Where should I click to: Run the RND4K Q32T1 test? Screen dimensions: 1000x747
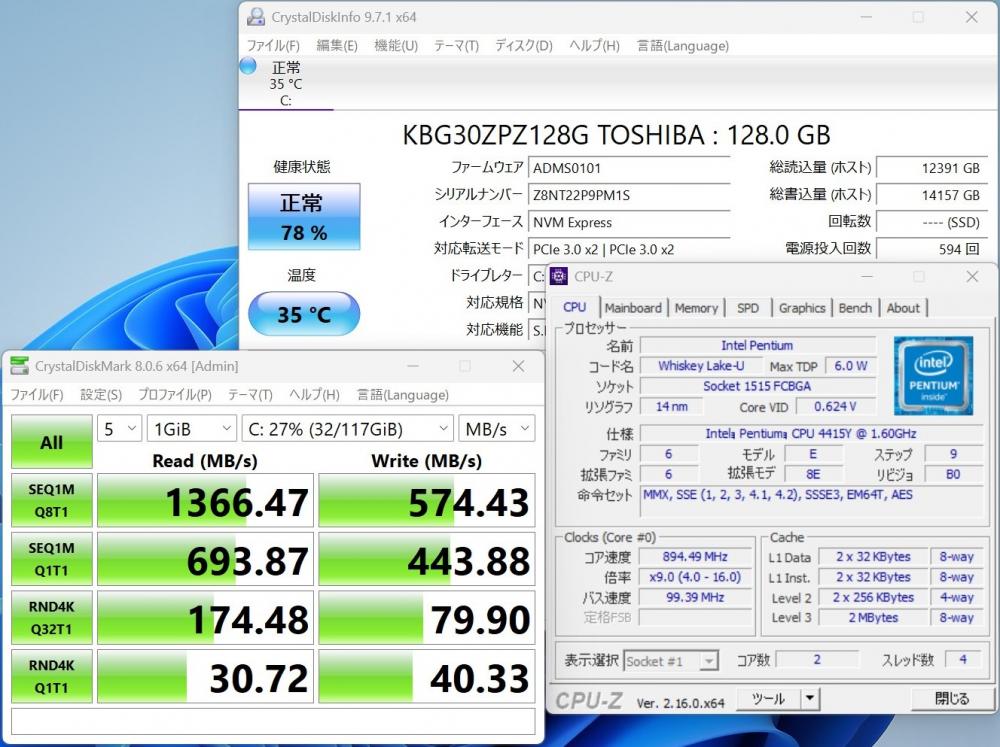click(52, 618)
